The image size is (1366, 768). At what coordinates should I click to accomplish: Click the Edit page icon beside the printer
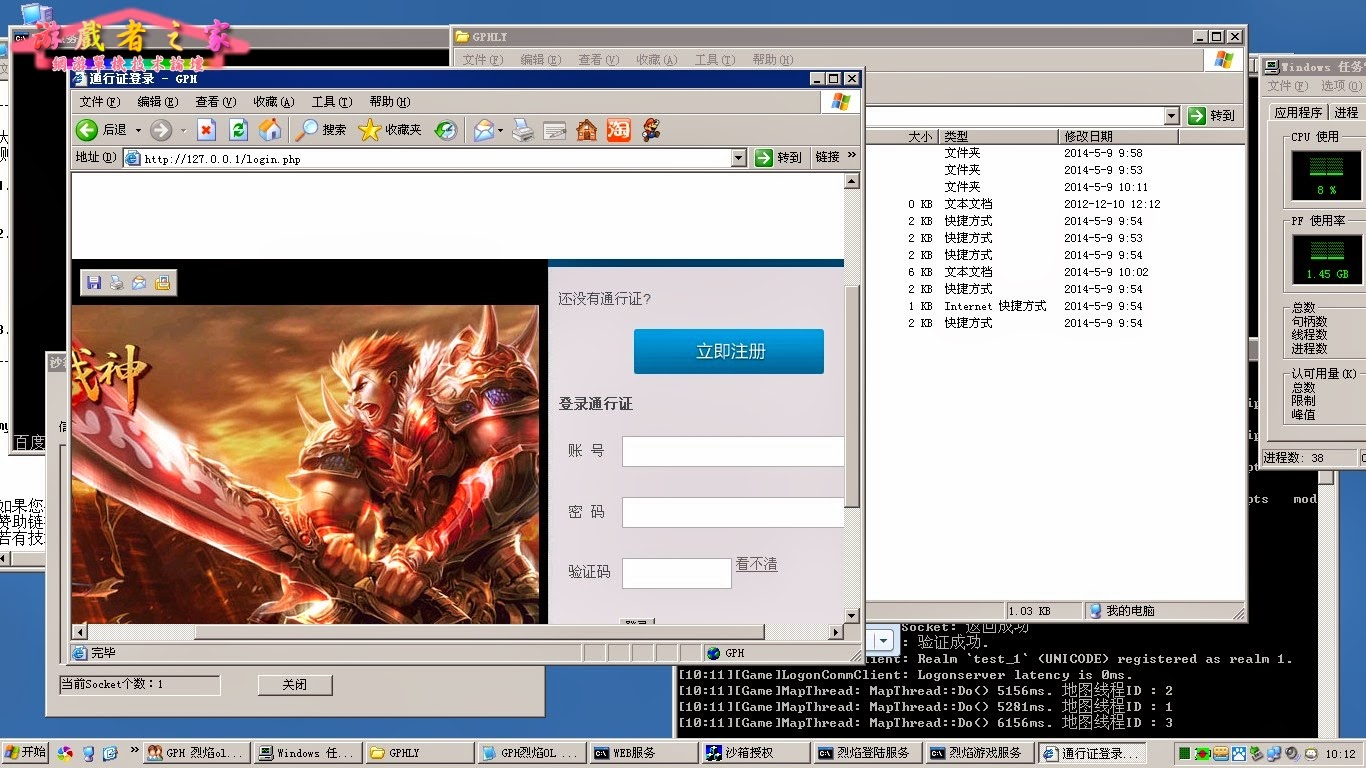[555, 130]
